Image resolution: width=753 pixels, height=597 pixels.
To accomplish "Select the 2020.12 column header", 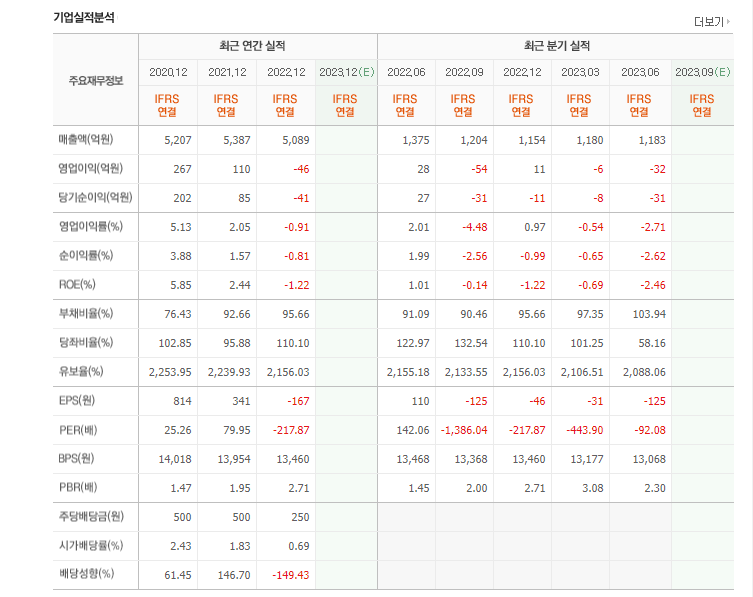I will pyautogui.click(x=168, y=72).
